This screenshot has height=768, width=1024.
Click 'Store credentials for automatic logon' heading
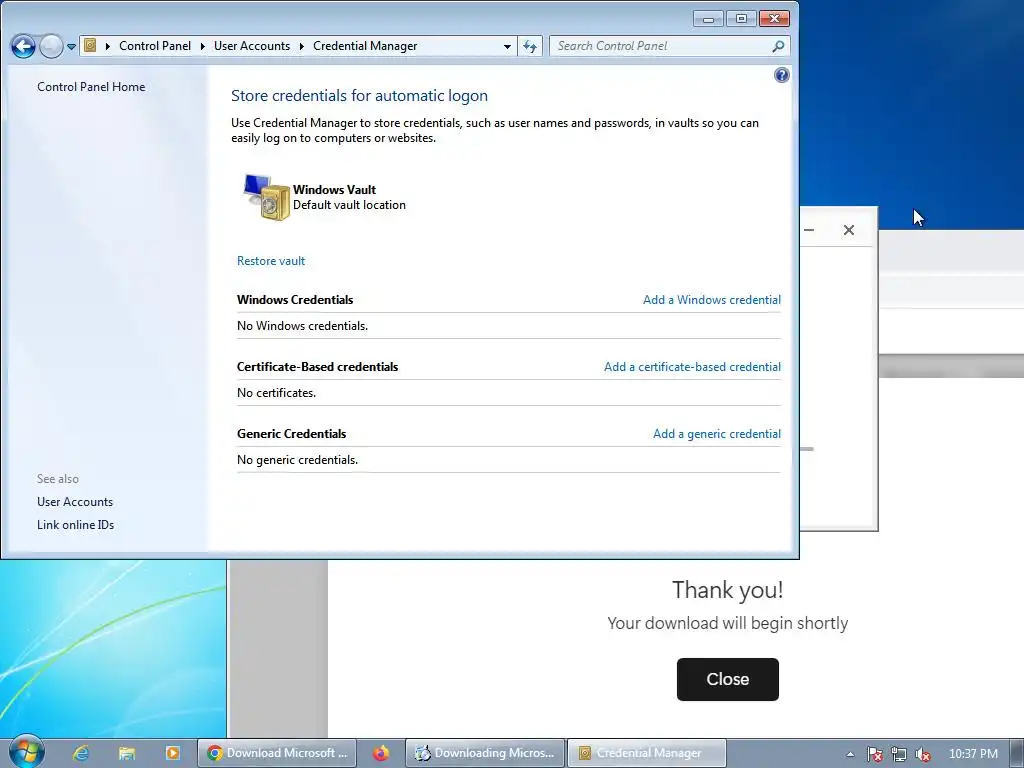(359, 96)
